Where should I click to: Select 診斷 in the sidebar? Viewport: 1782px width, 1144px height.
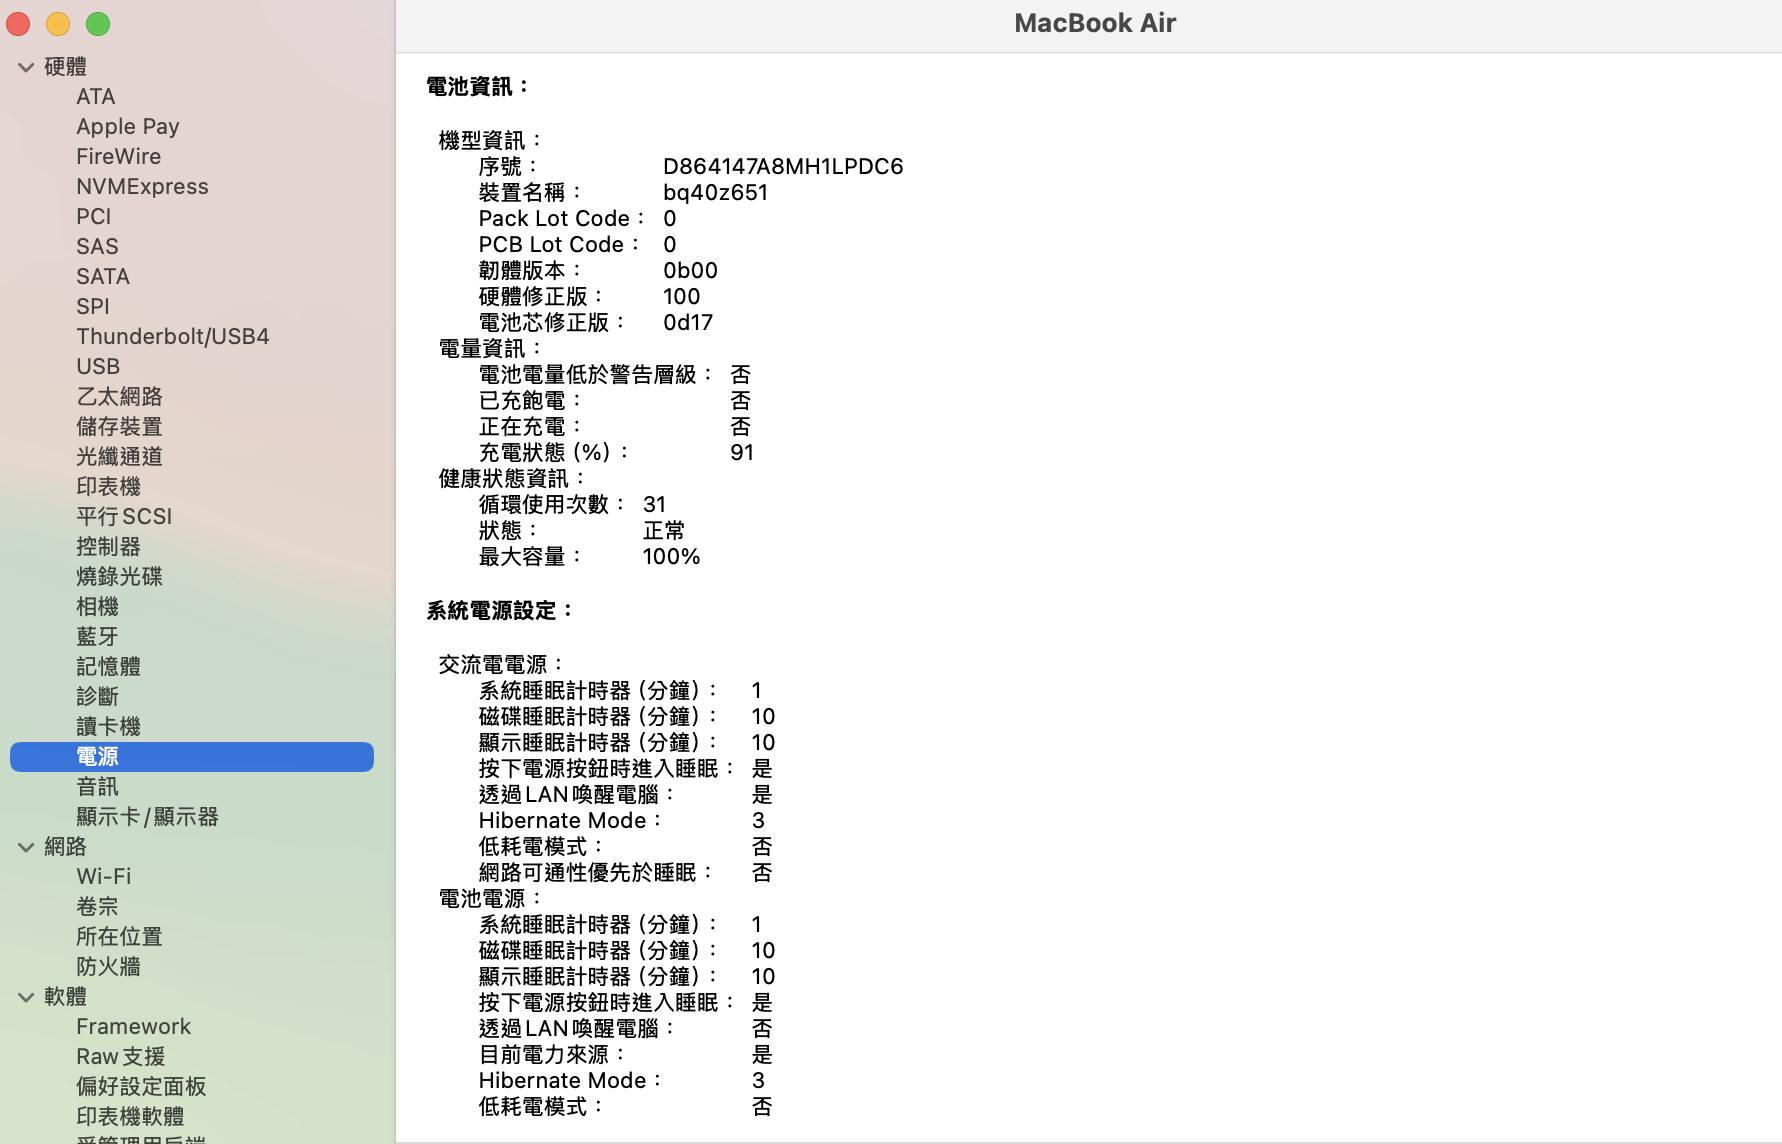pos(98,697)
